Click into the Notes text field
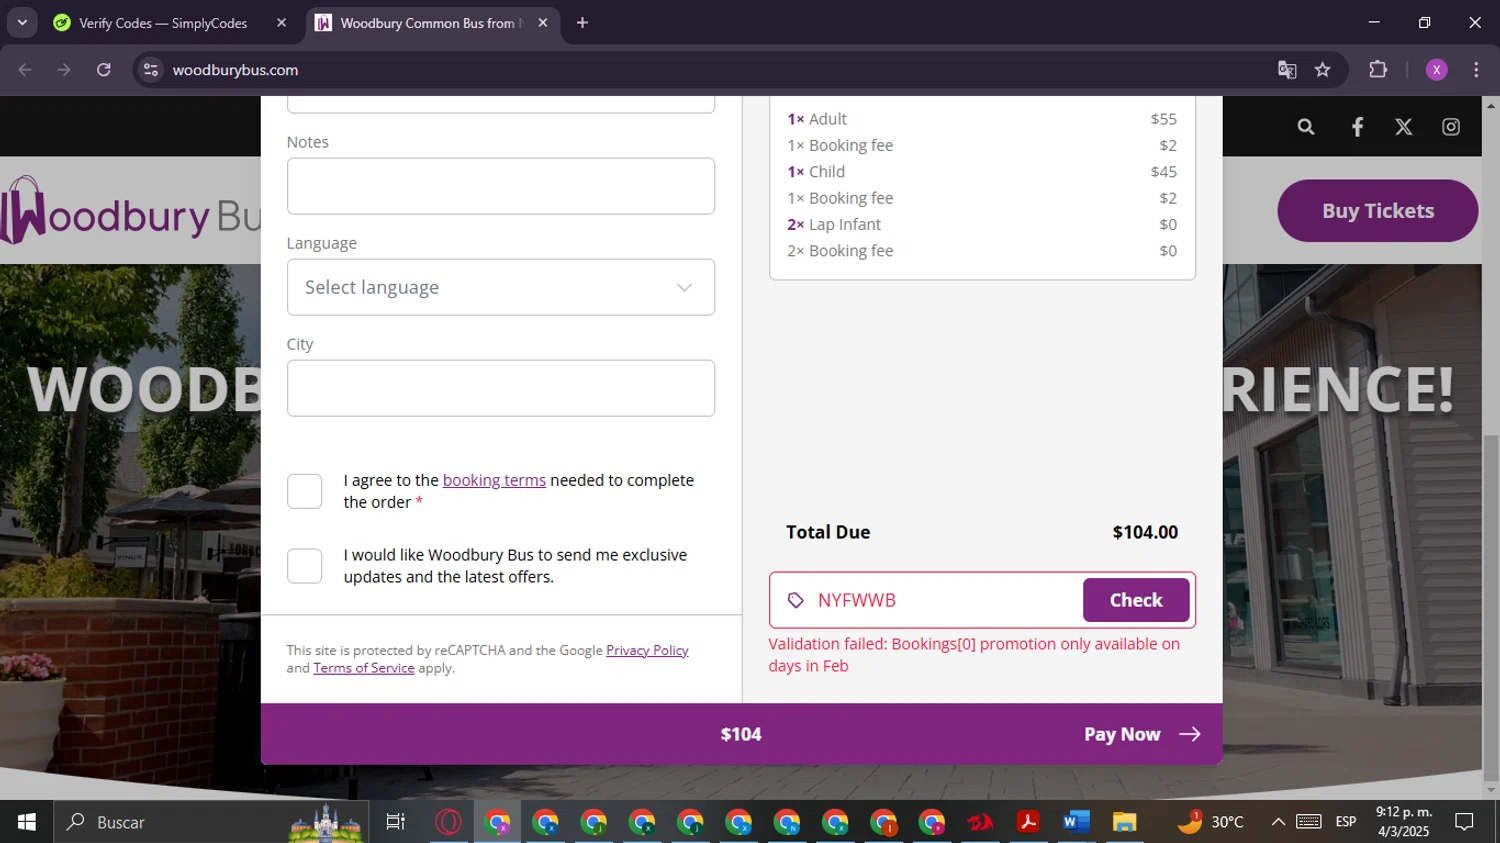The width and height of the screenshot is (1500, 843). click(x=500, y=186)
